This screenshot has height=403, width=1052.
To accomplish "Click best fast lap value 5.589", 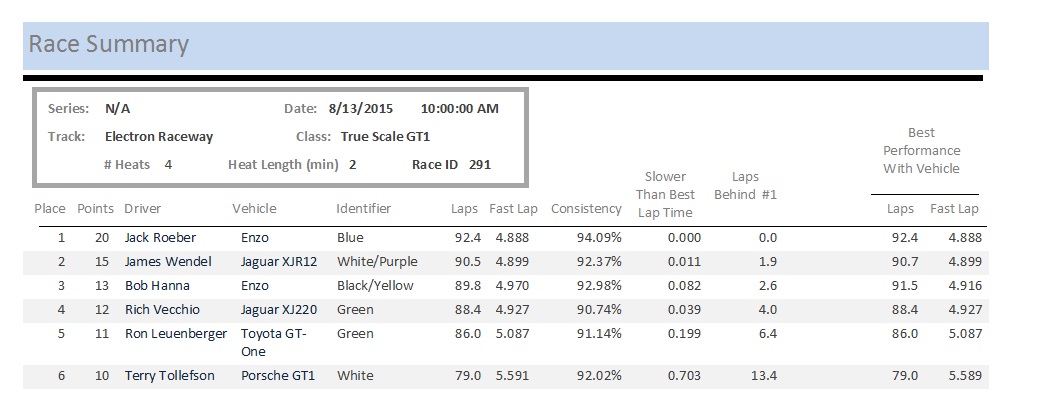I will coord(965,376).
